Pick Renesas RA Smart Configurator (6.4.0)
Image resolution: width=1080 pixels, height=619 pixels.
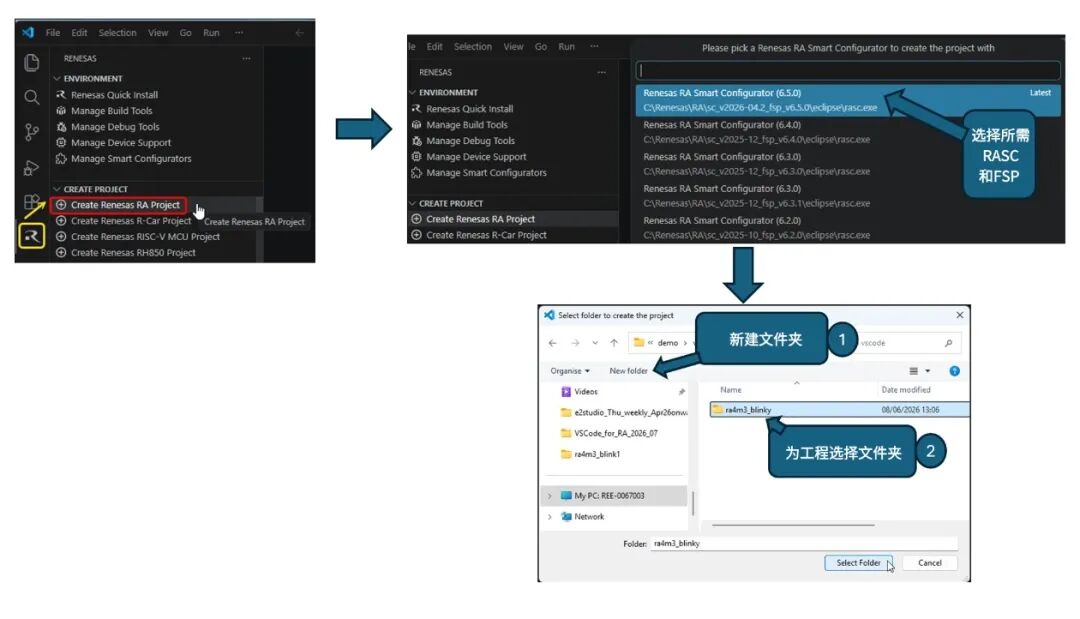[x=848, y=132]
